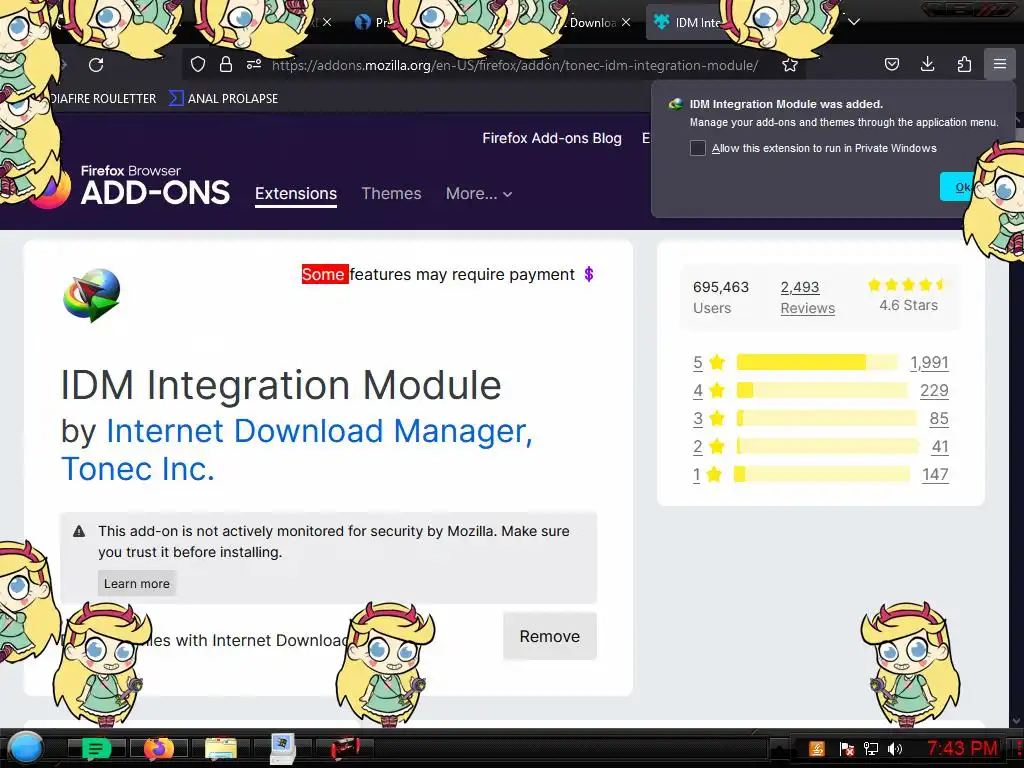
Task: Click the red application taskbar icon
Action: (345, 749)
